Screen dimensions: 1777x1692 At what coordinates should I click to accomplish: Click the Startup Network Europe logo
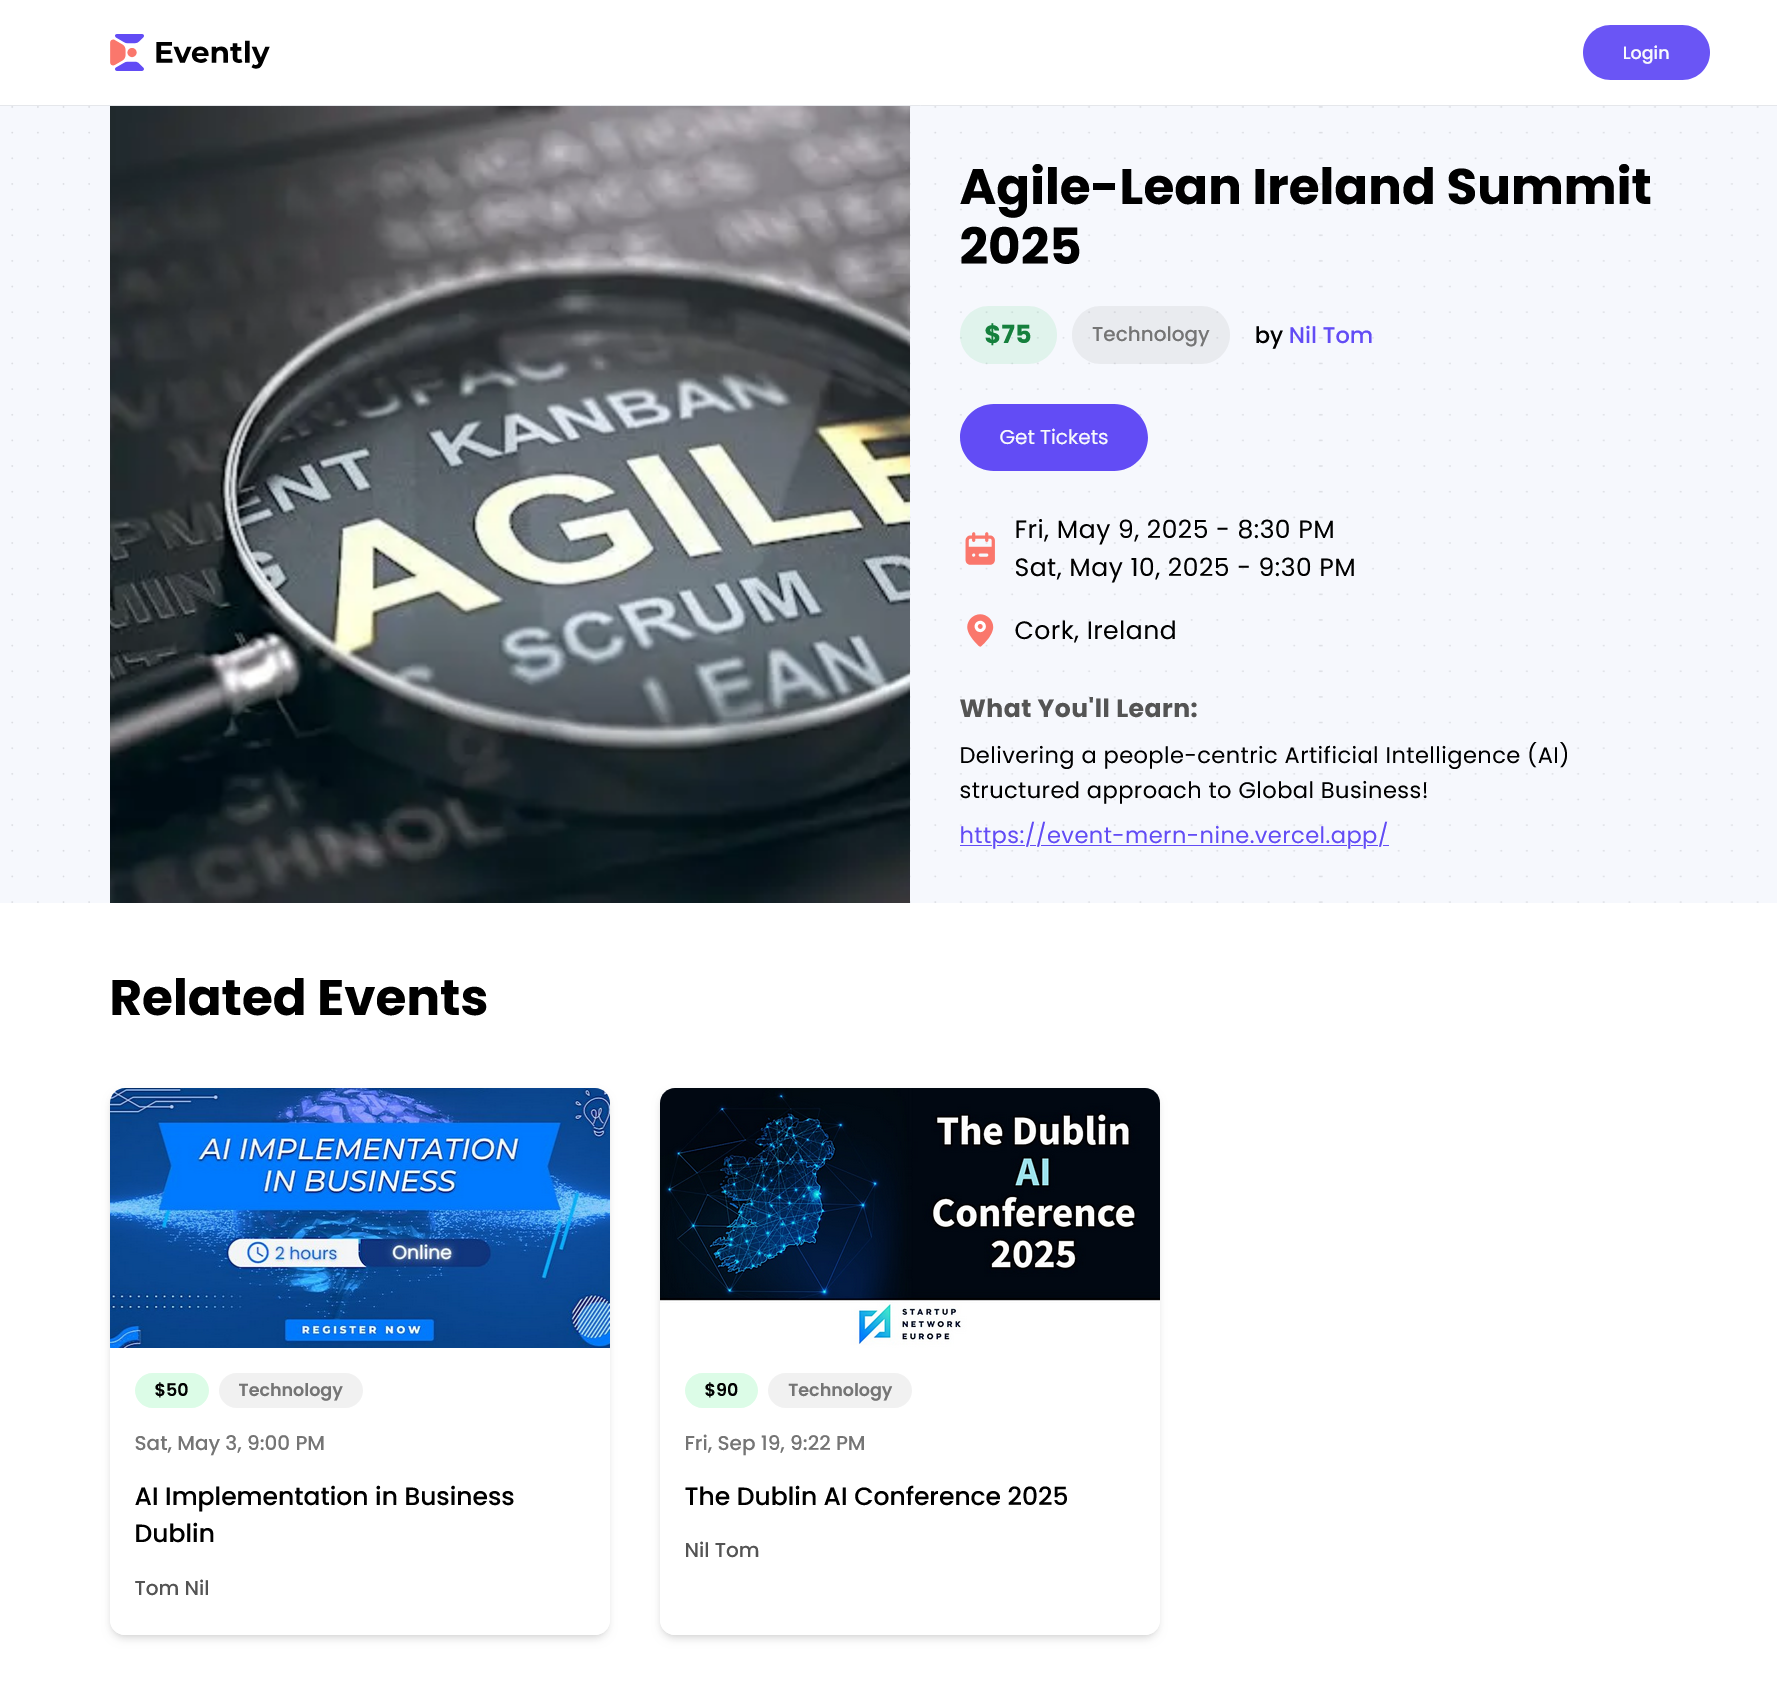(908, 1323)
